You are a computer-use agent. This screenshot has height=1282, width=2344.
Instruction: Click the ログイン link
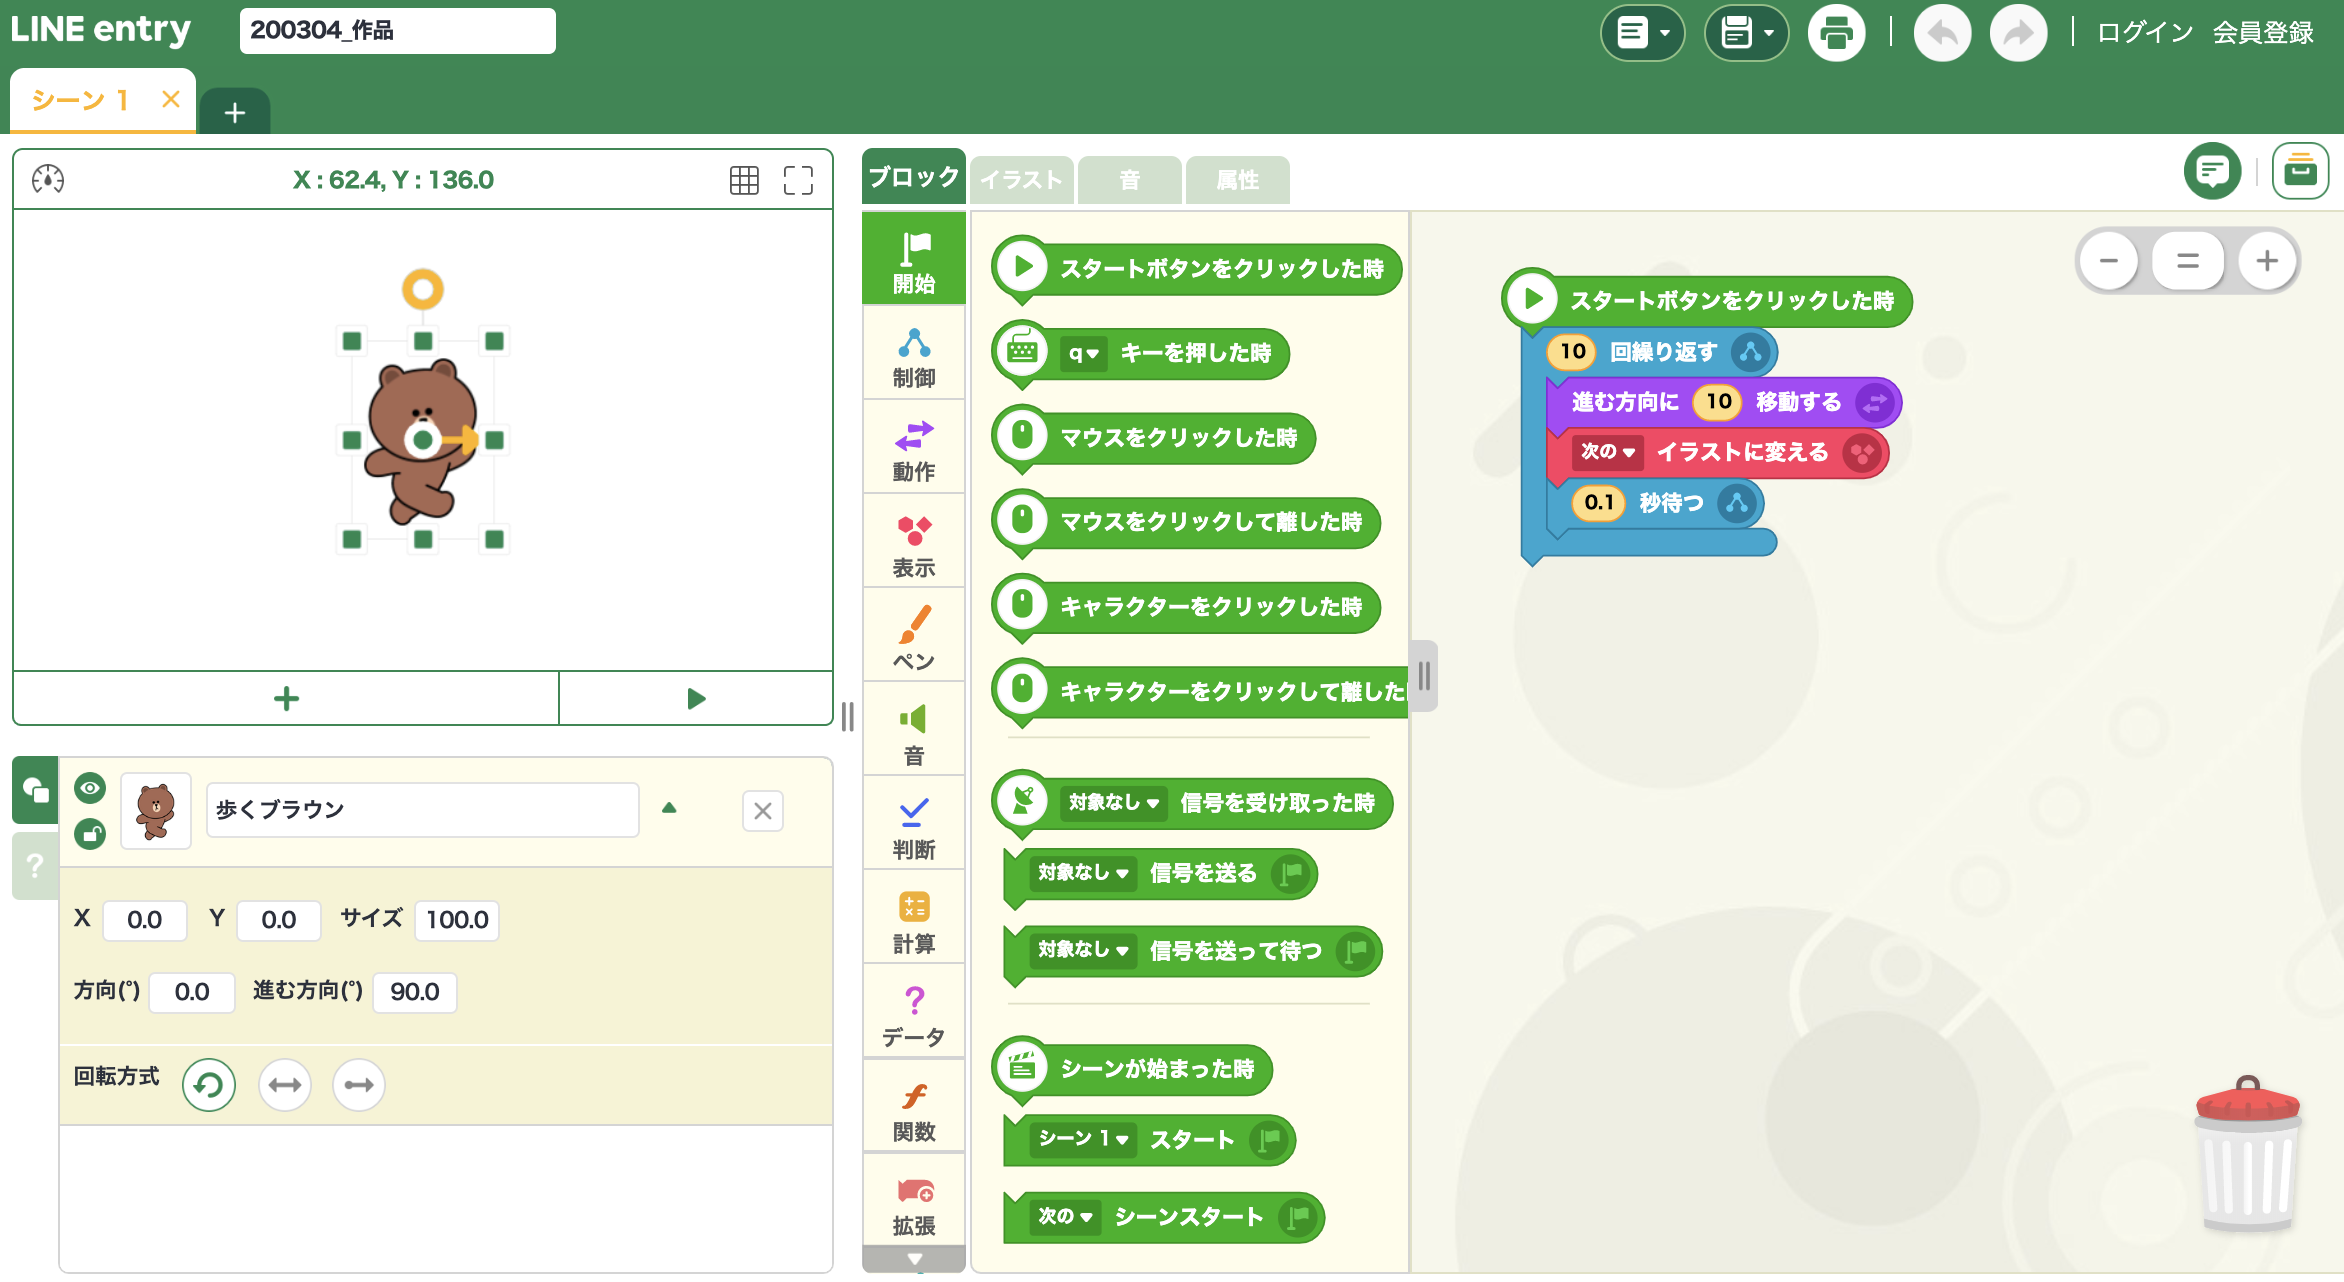click(2144, 33)
